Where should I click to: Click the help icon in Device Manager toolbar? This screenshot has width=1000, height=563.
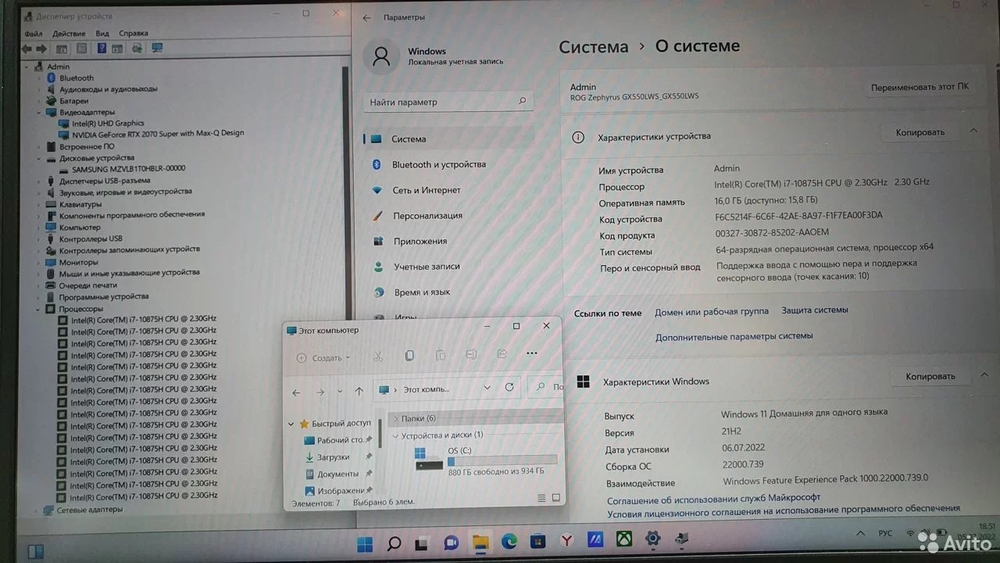tap(101, 48)
